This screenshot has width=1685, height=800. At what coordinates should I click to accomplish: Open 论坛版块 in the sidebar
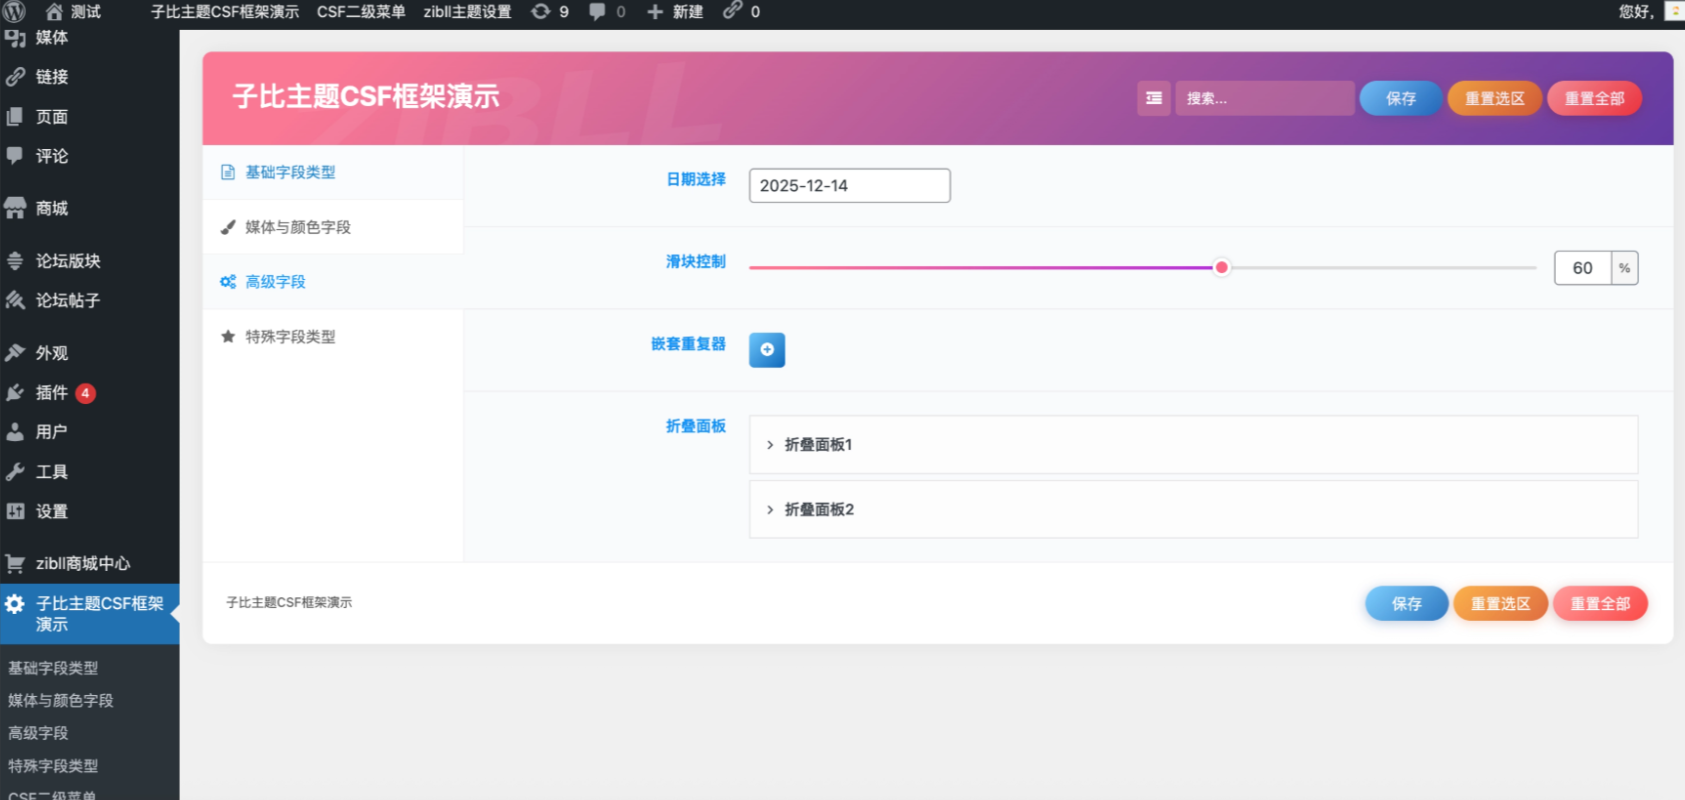(89, 261)
